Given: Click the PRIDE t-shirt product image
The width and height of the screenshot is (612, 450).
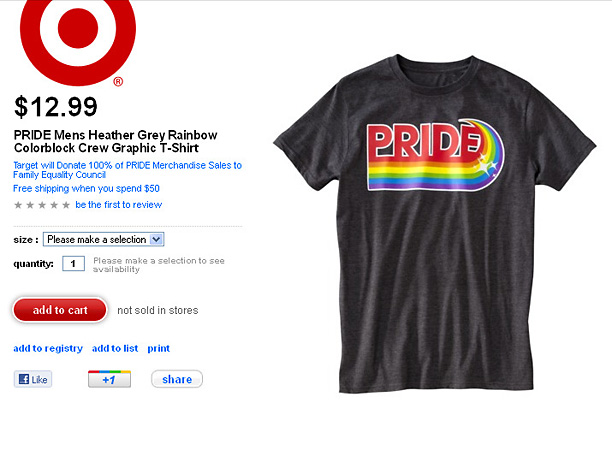Looking at the screenshot, I should [x=435, y=224].
